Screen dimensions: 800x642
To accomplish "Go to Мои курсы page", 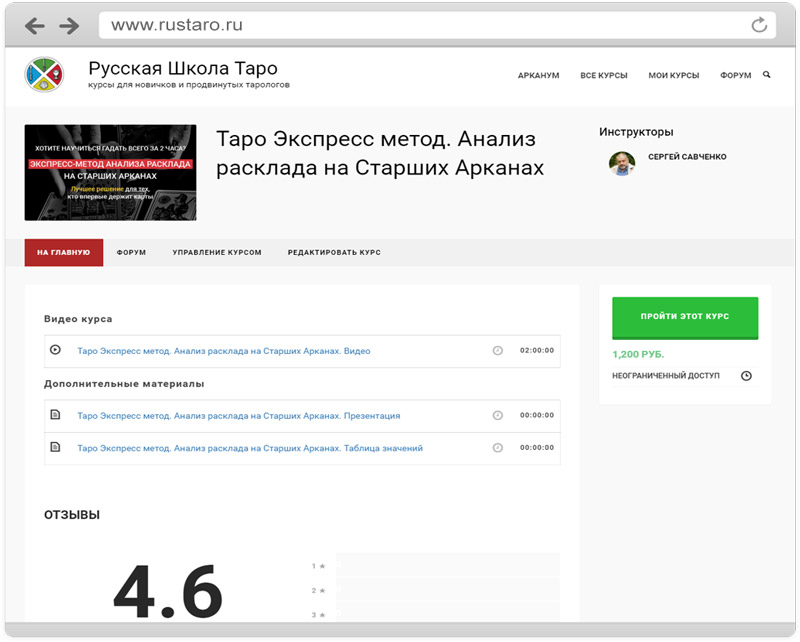I will 673,76.
